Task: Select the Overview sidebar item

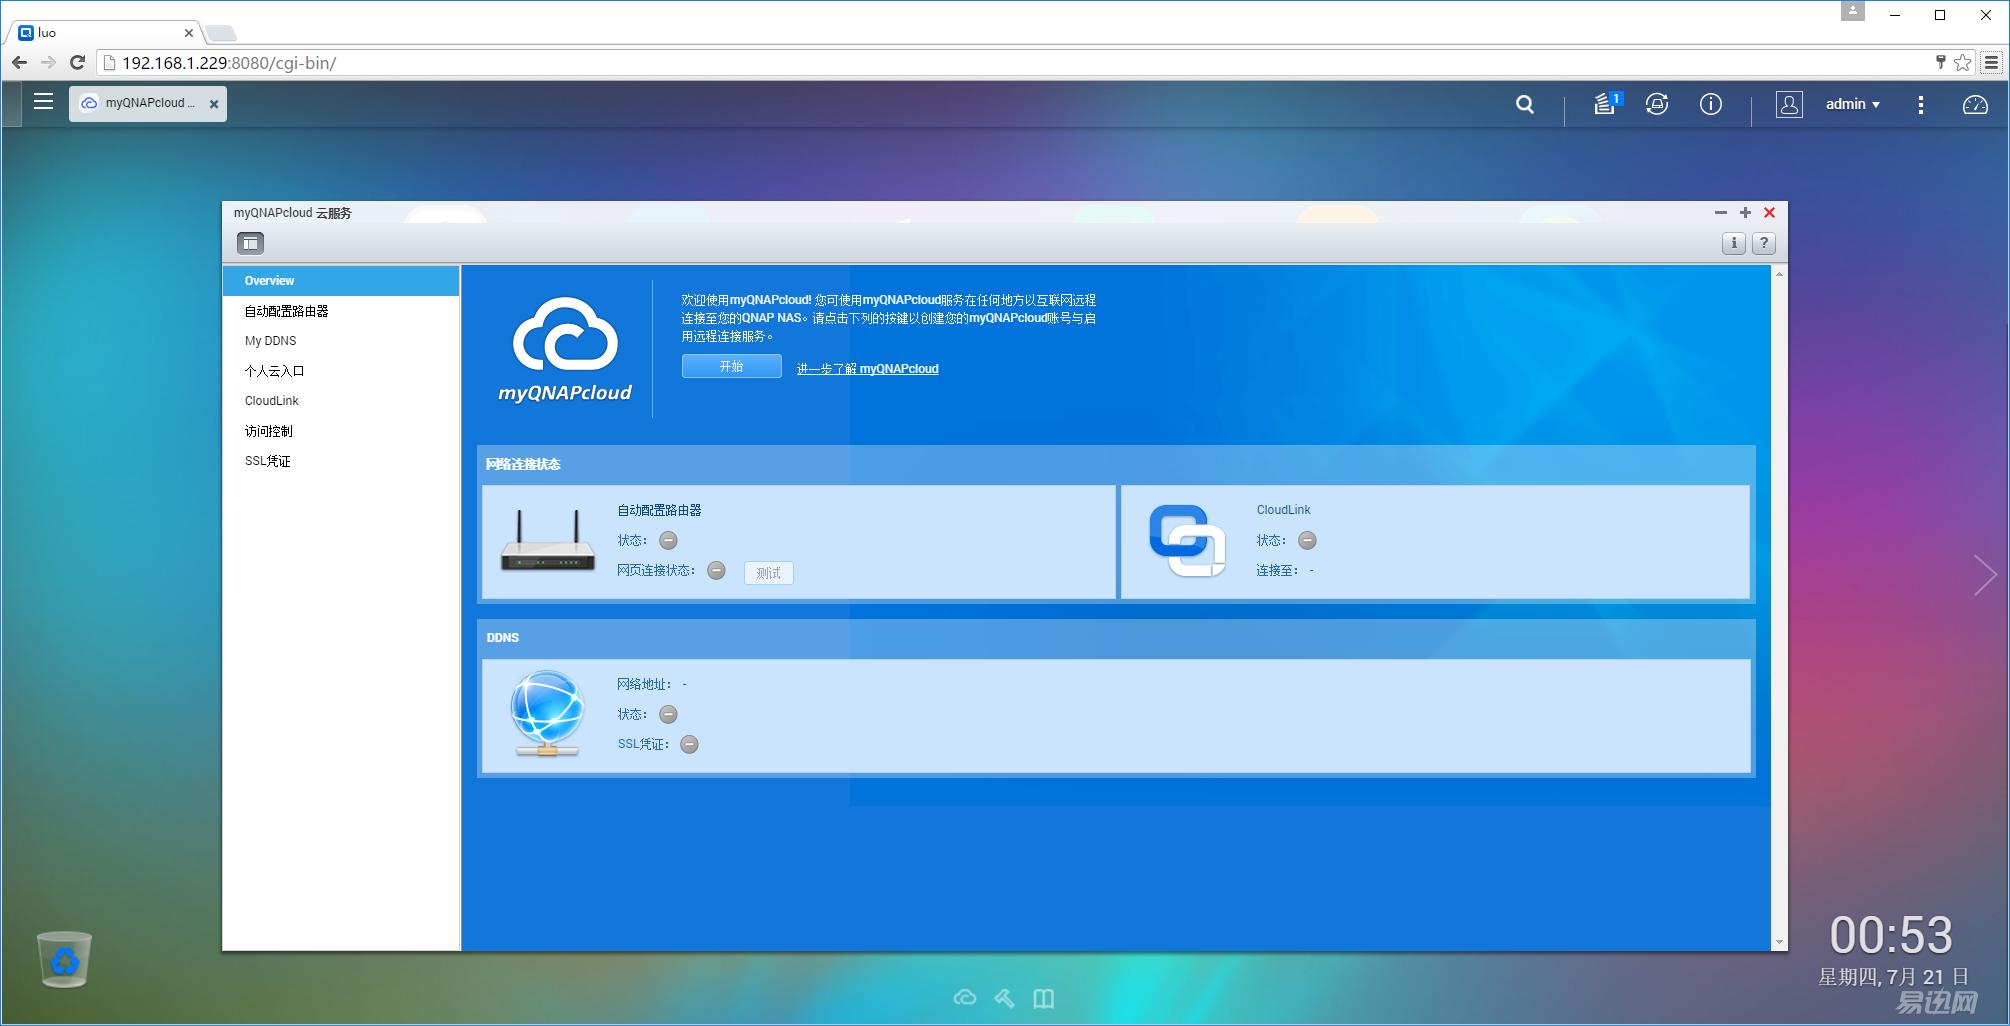Action: coord(341,281)
